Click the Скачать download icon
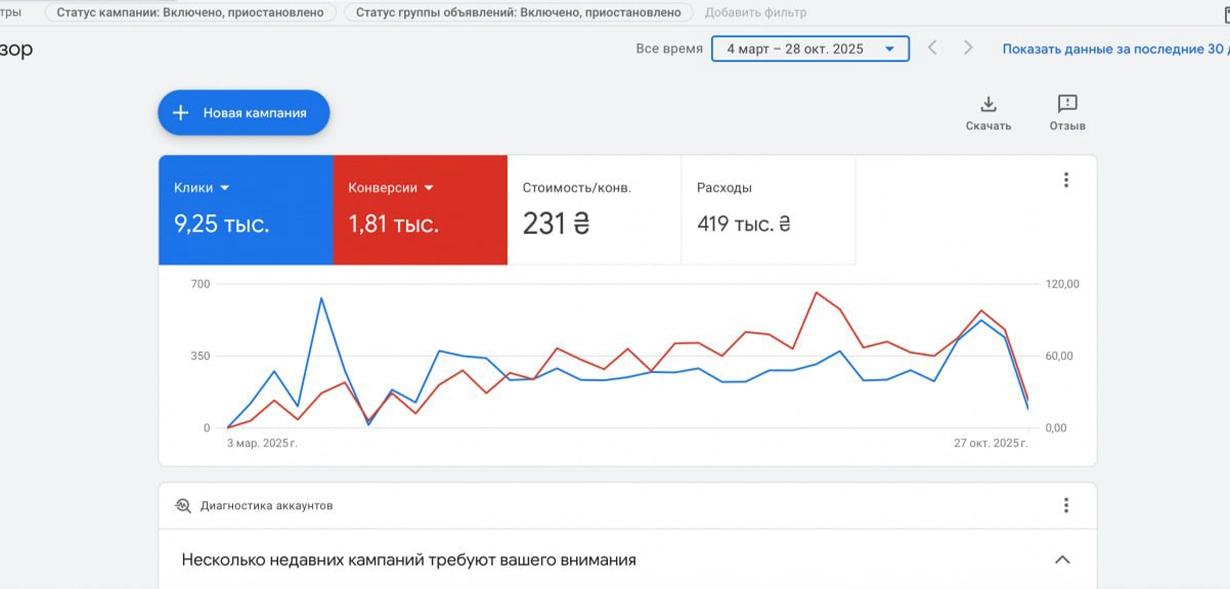1230x589 pixels. (x=988, y=105)
